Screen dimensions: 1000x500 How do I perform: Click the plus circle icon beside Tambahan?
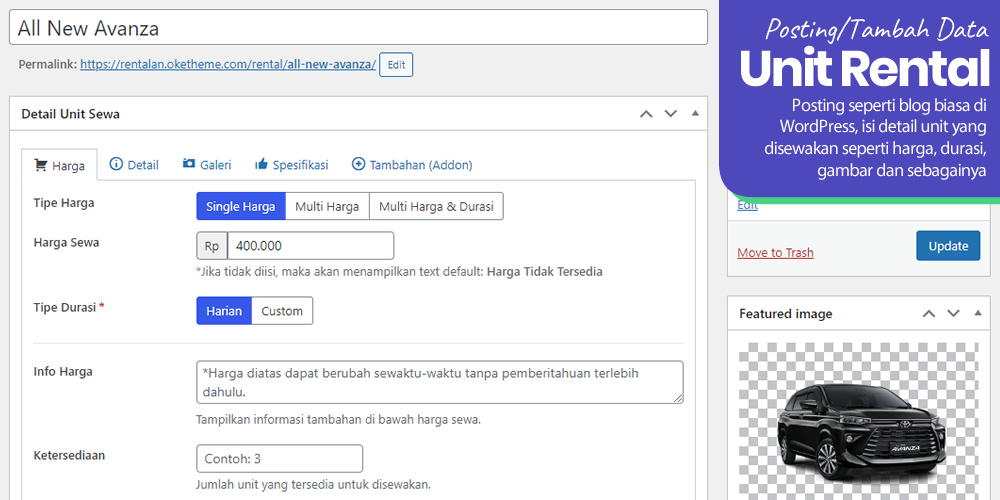point(358,164)
